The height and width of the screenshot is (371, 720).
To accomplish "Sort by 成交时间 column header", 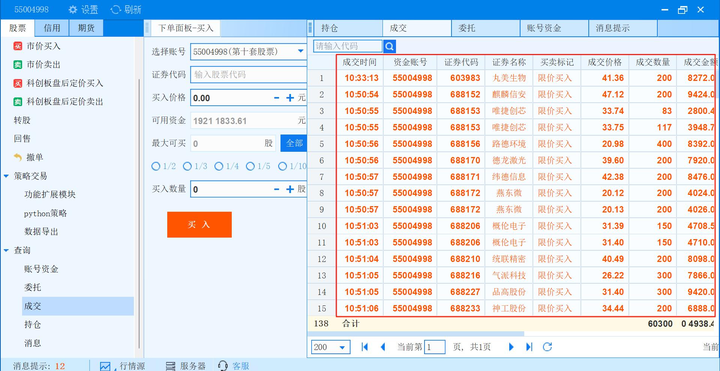I will point(360,62).
